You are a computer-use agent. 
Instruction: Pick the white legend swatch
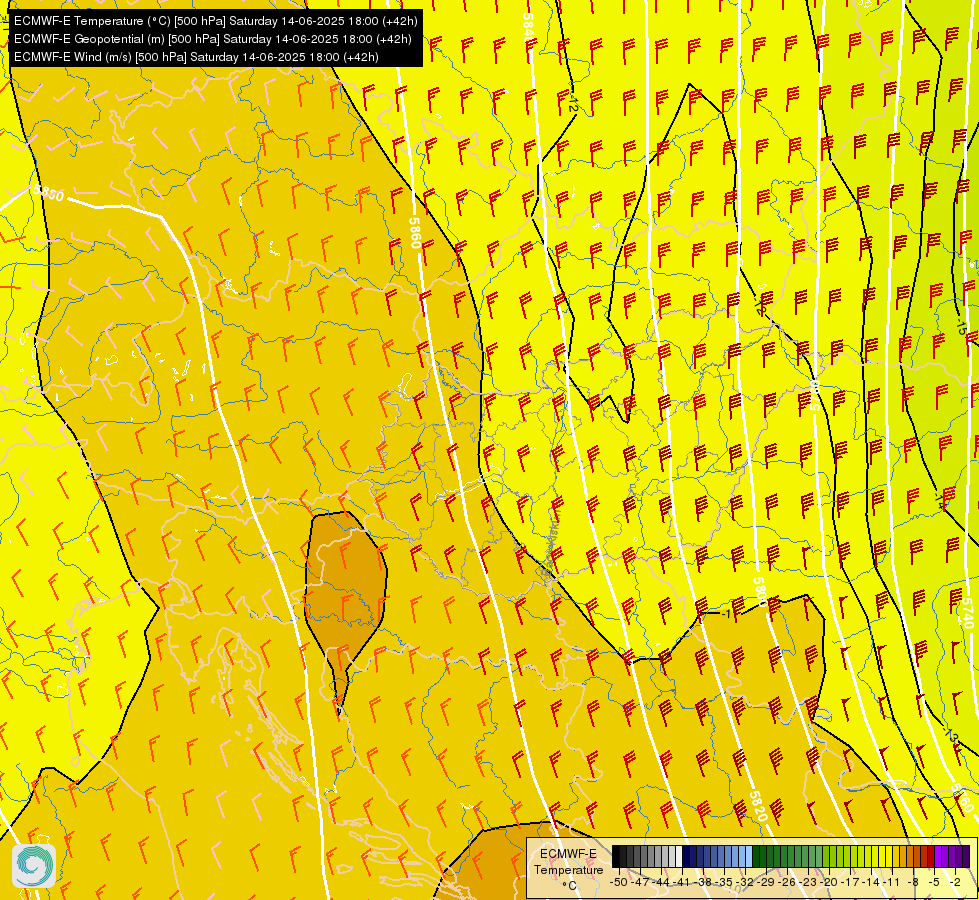tap(679, 856)
